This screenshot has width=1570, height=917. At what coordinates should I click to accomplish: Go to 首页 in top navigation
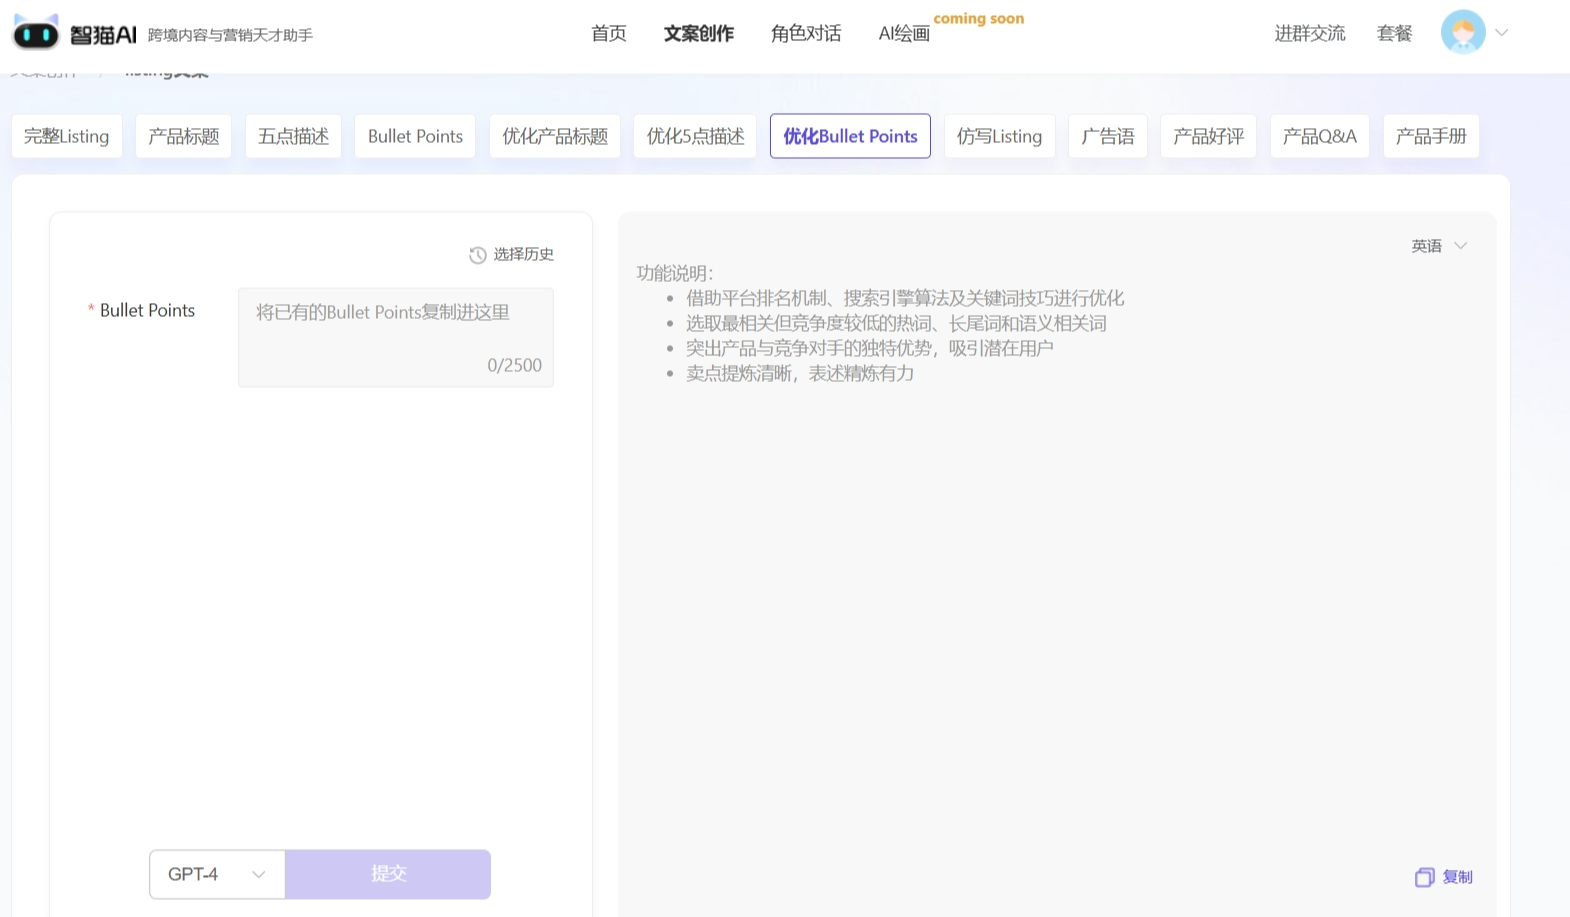[x=609, y=33]
